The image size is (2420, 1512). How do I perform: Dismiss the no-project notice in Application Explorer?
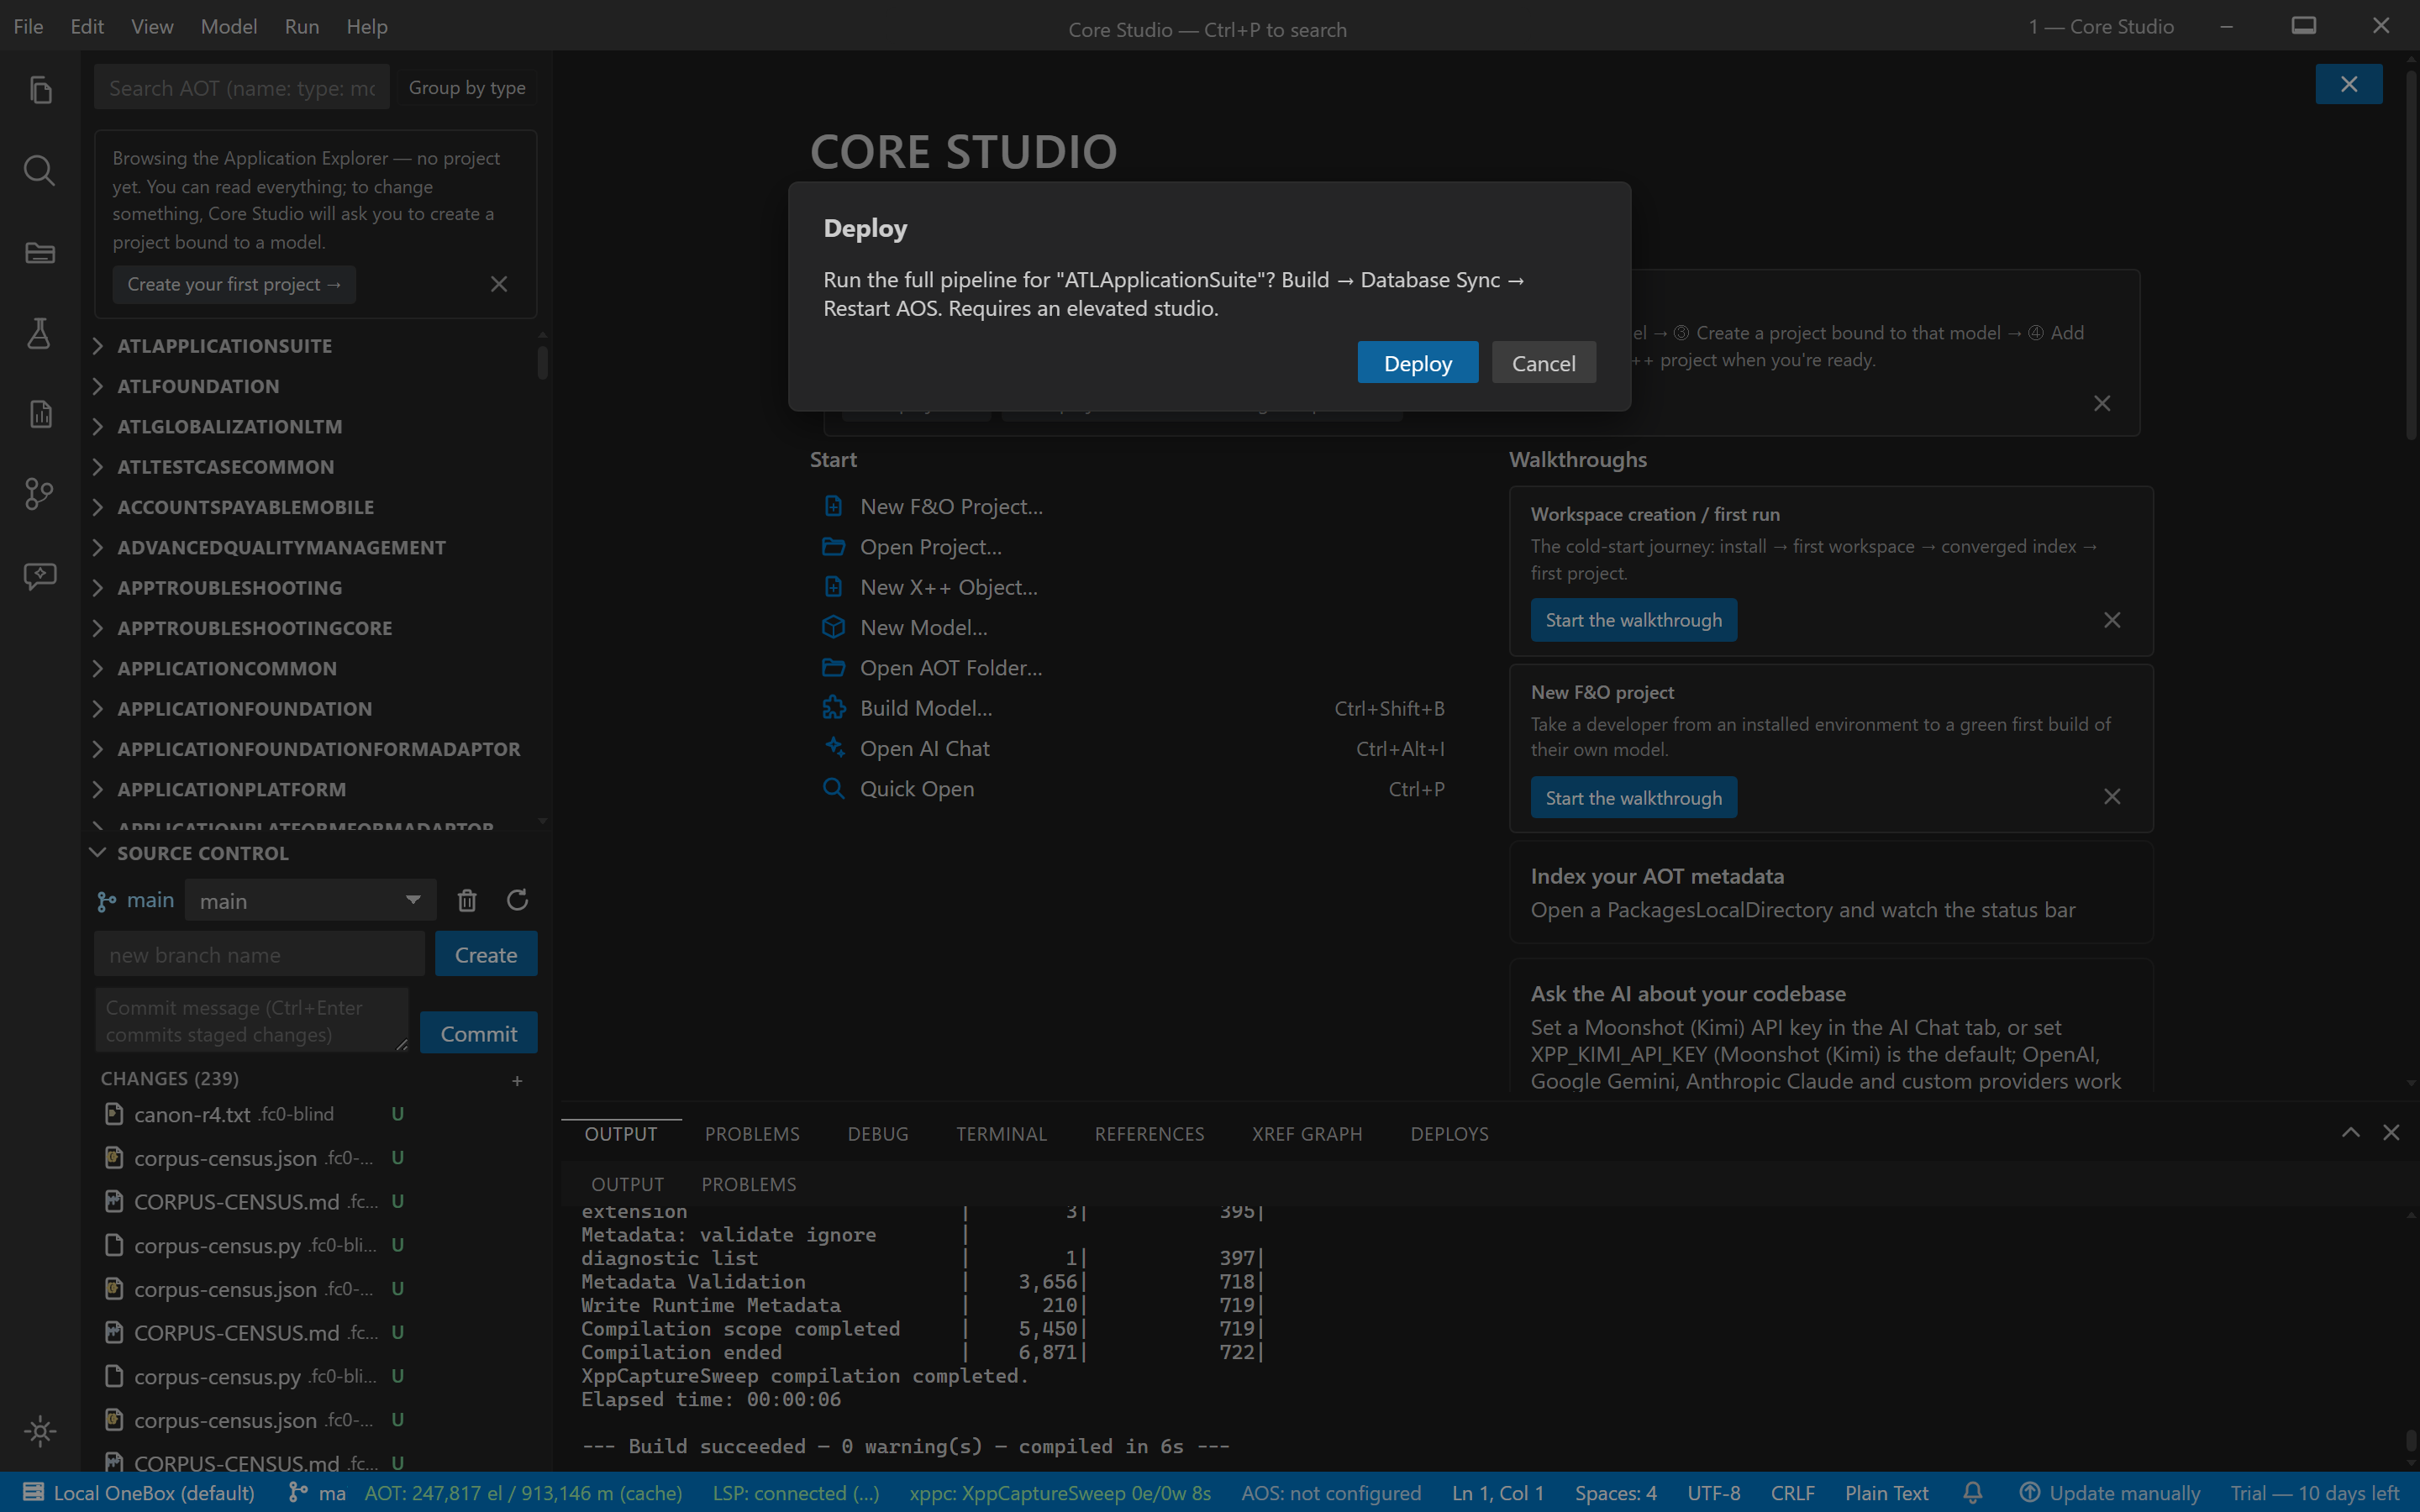pos(499,284)
